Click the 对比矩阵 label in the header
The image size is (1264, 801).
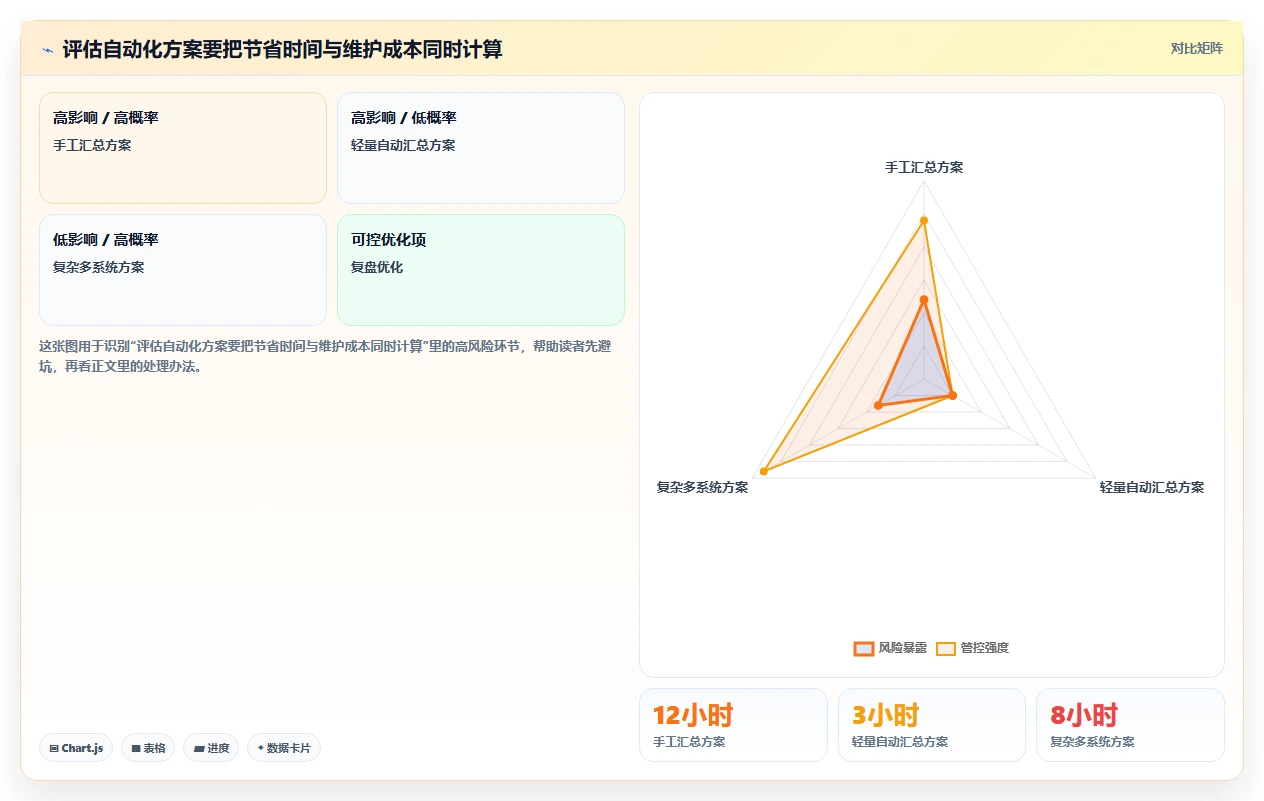[1196, 48]
